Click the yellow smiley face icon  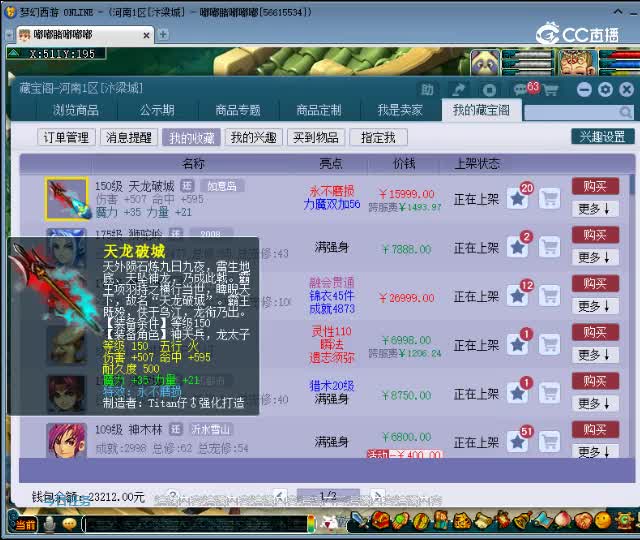coord(603,521)
